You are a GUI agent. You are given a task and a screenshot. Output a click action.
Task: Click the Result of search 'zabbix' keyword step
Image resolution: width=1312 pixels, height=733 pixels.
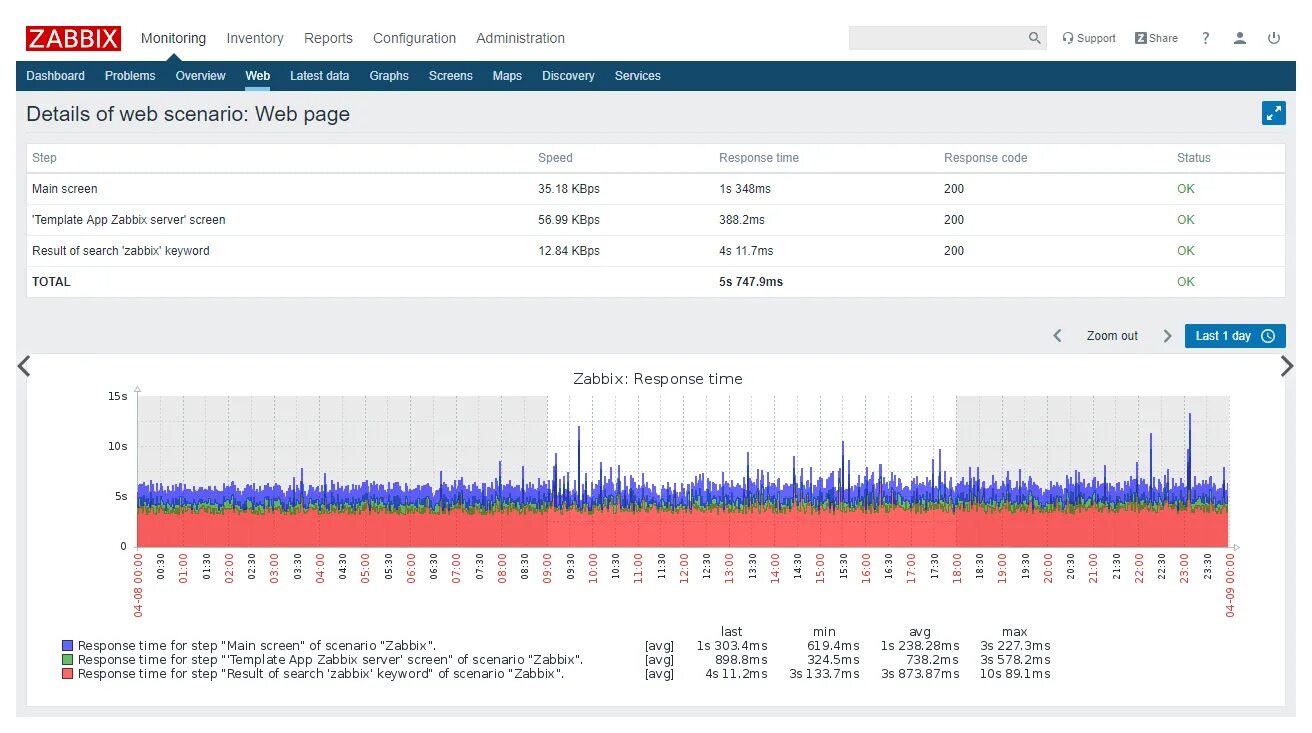121,251
